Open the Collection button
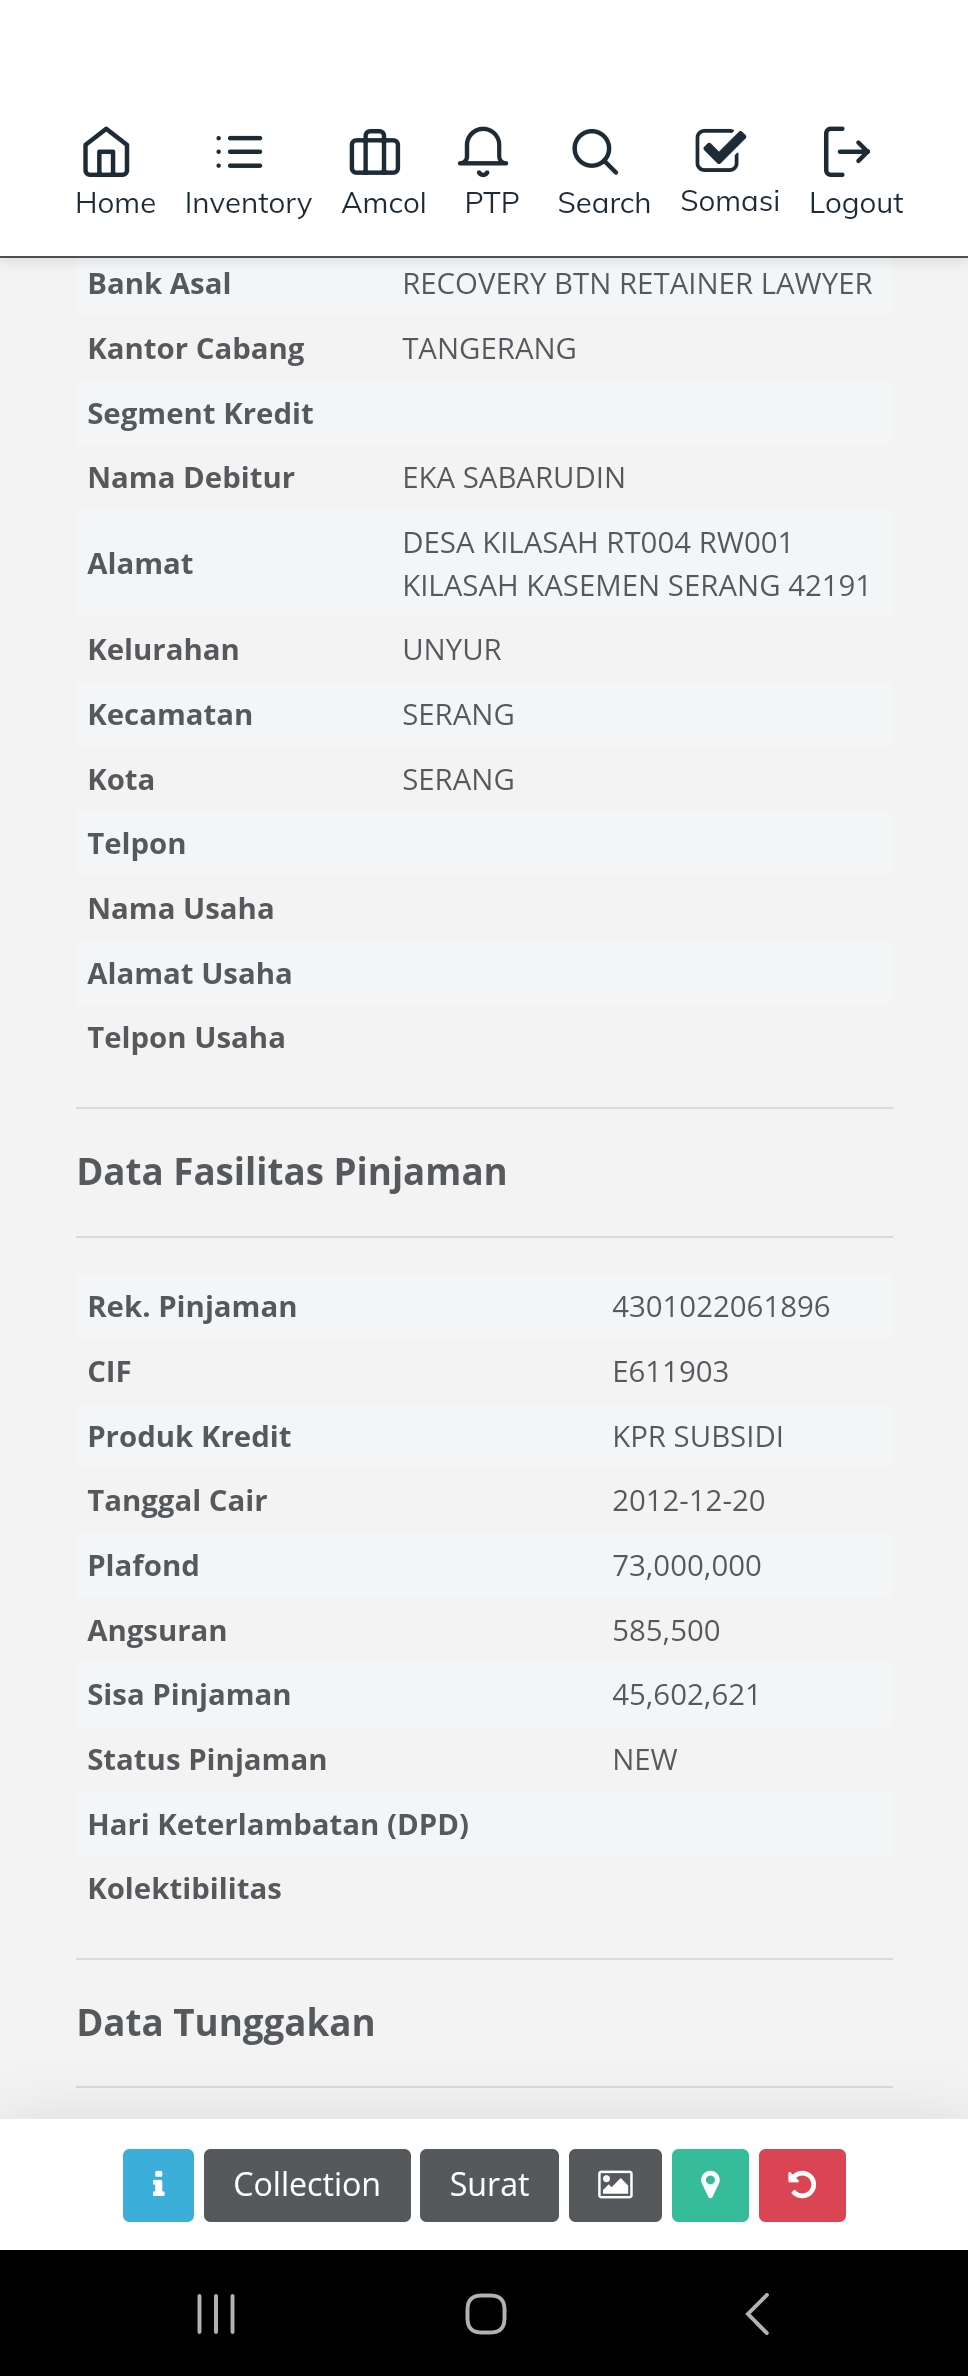The image size is (968, 2376). (x=307, y=2185)
